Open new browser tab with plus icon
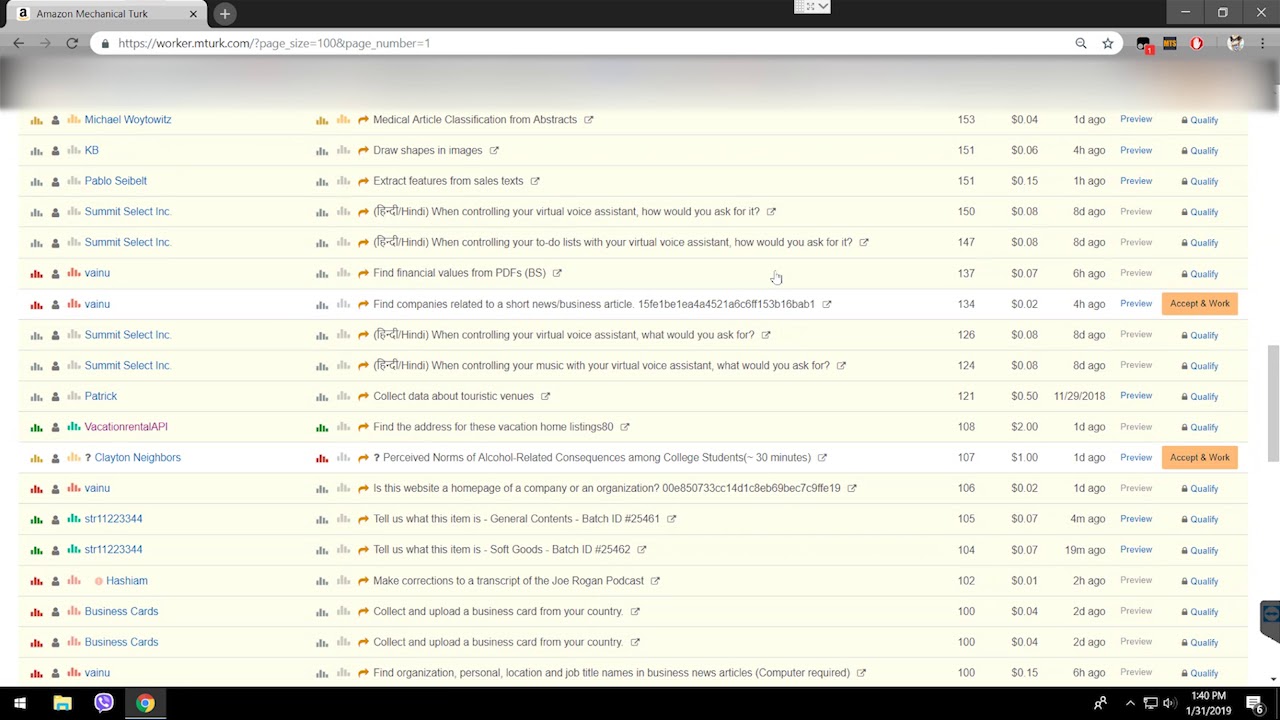Viewport: 1280px width, 720px height. pyautogui.click(x=225, y=14)
